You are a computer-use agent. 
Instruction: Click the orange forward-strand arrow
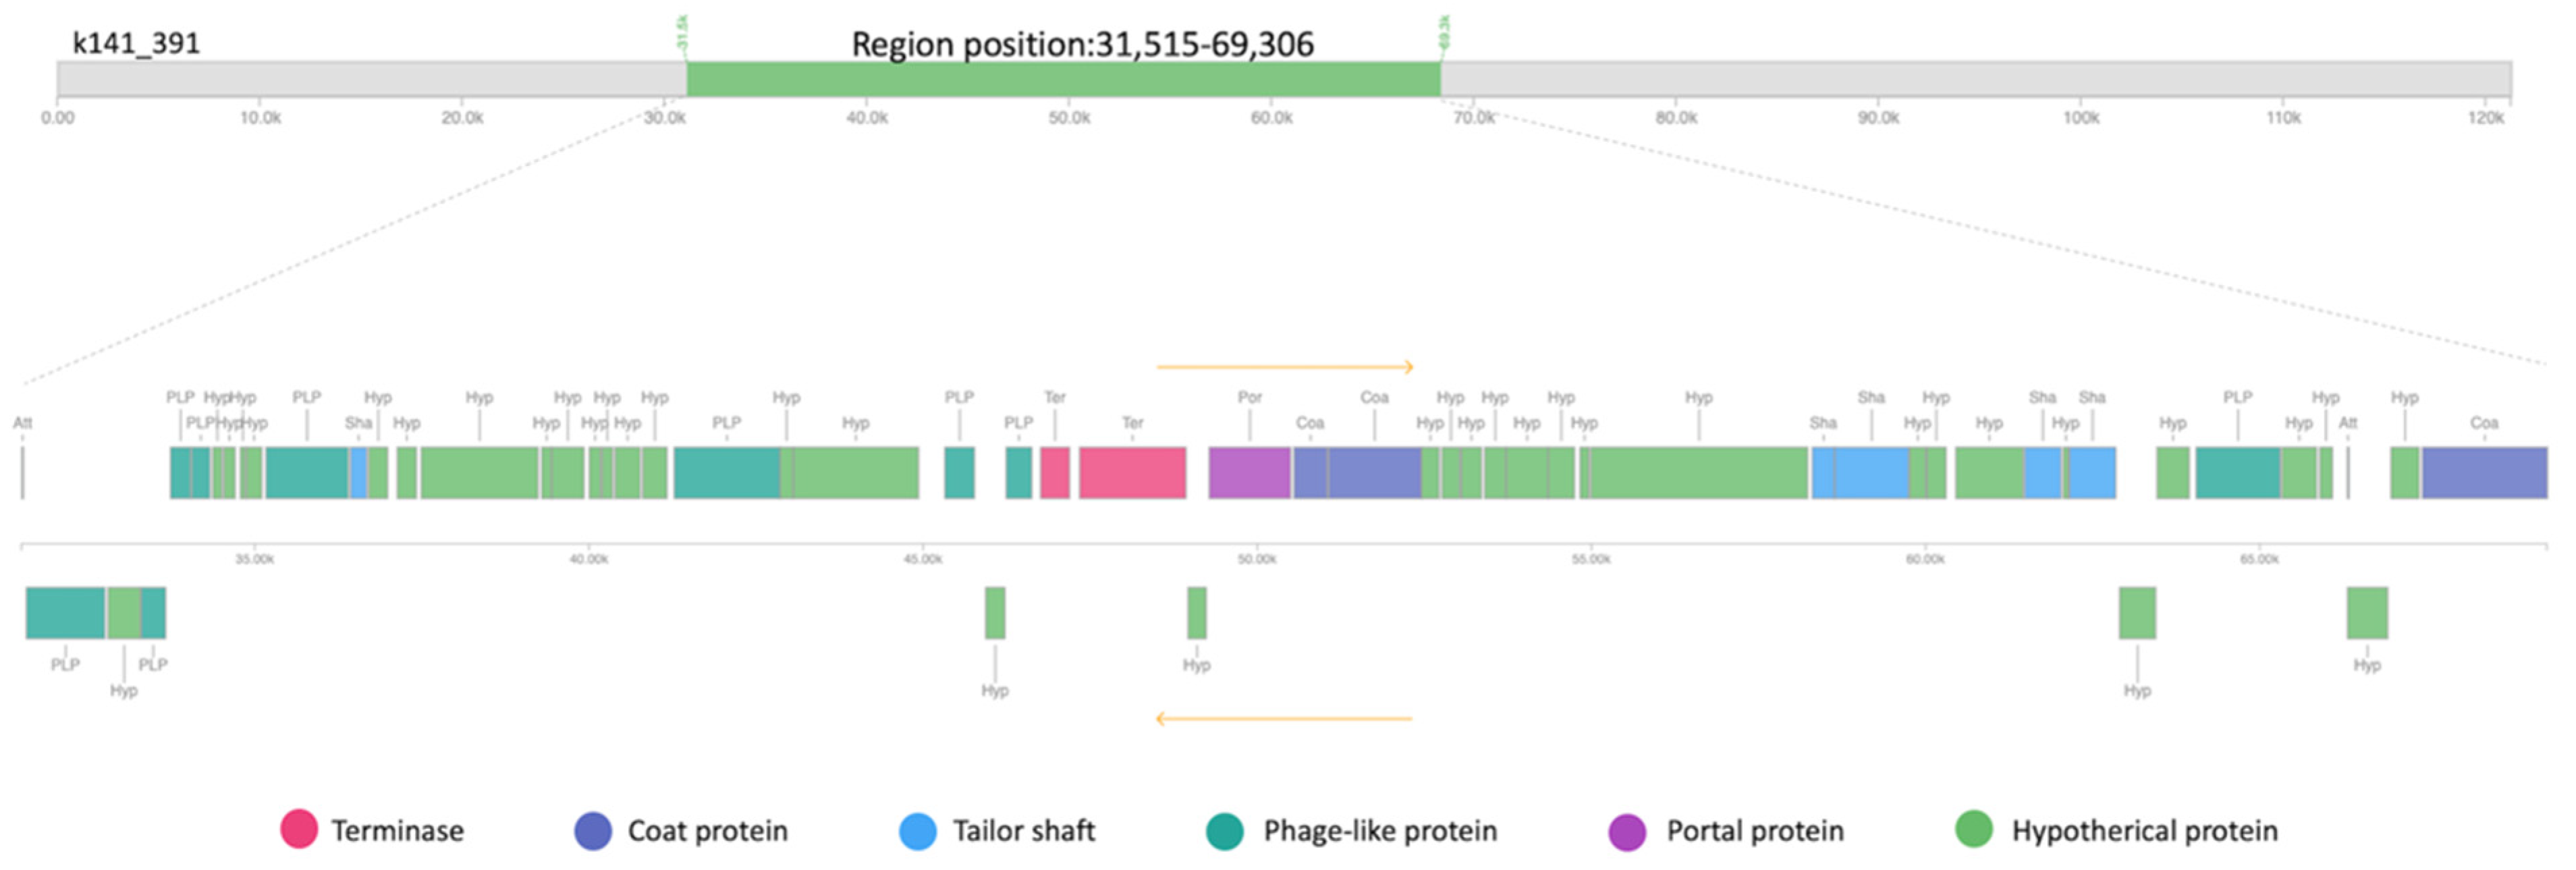coord(1285,367)
